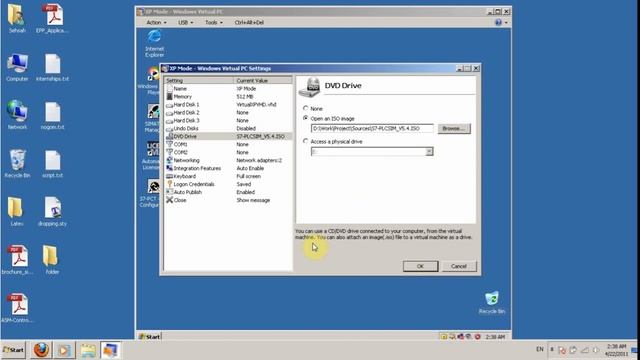Click the Current Value column header
640x360 pixels.
click(263, 80)
